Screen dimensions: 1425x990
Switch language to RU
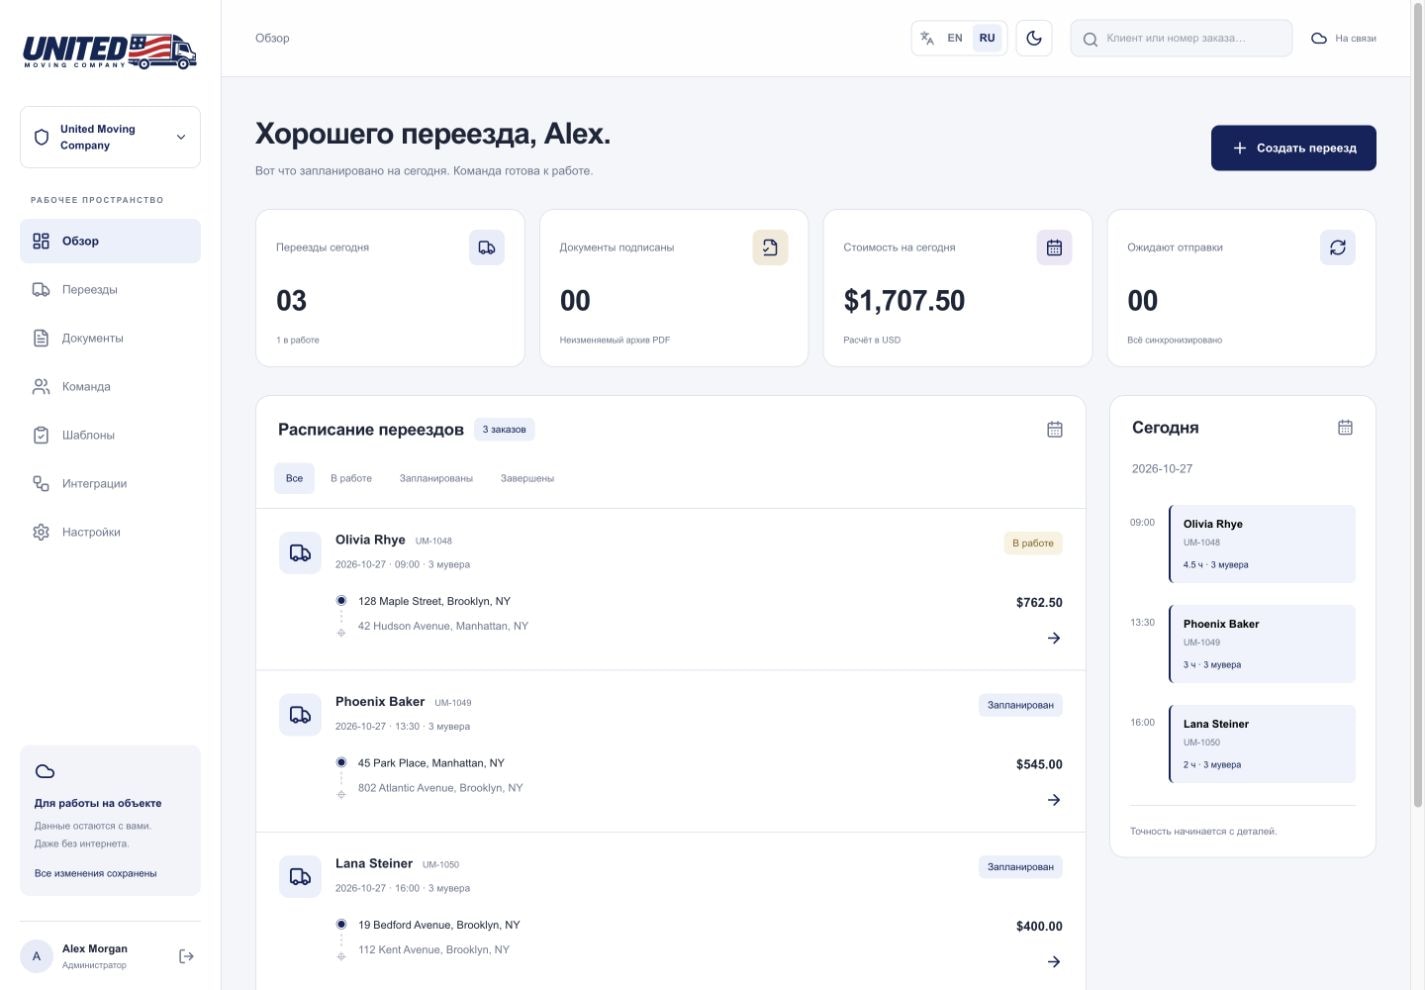[x=987, y=38]
